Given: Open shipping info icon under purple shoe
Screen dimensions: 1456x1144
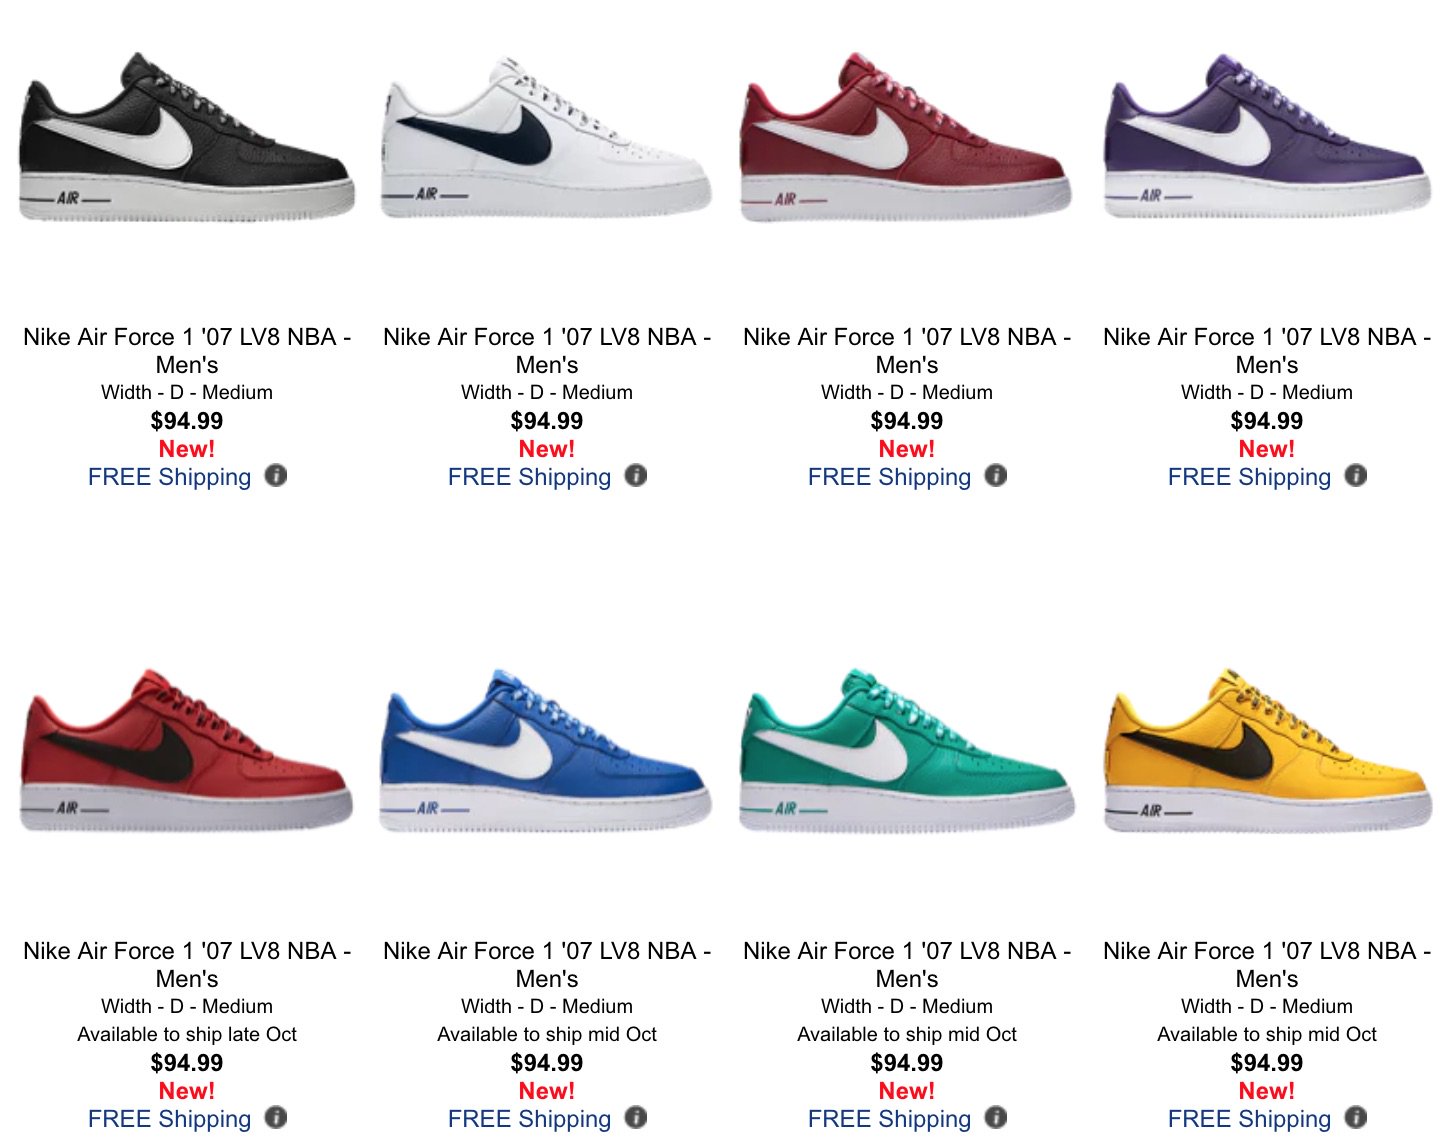Looking at the screenshot, I should 1356,476.
